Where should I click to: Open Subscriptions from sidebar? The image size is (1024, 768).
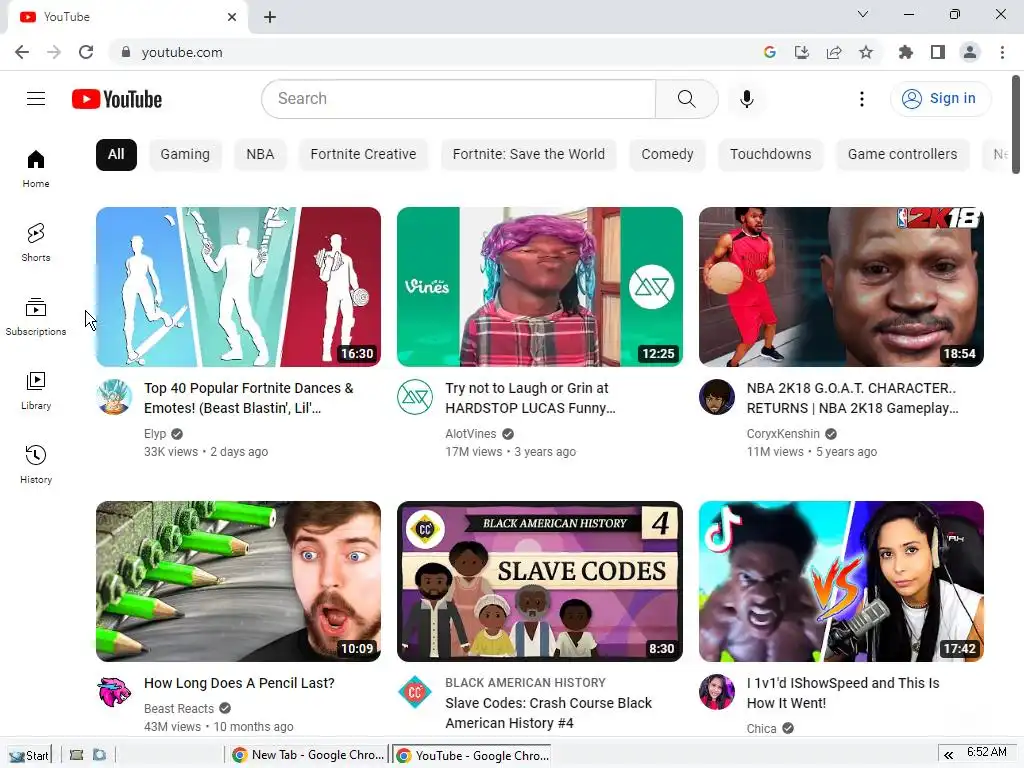(x=36, y=316)
